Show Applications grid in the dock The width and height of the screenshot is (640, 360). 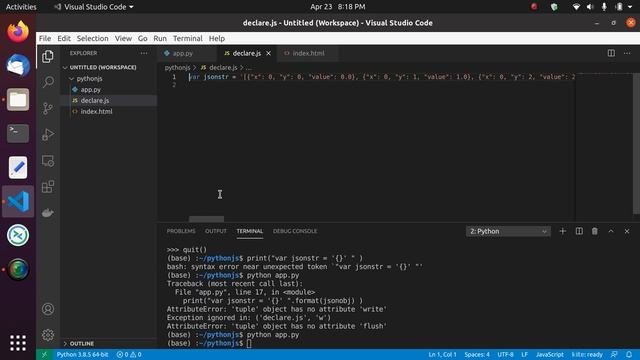click(18, 343)
